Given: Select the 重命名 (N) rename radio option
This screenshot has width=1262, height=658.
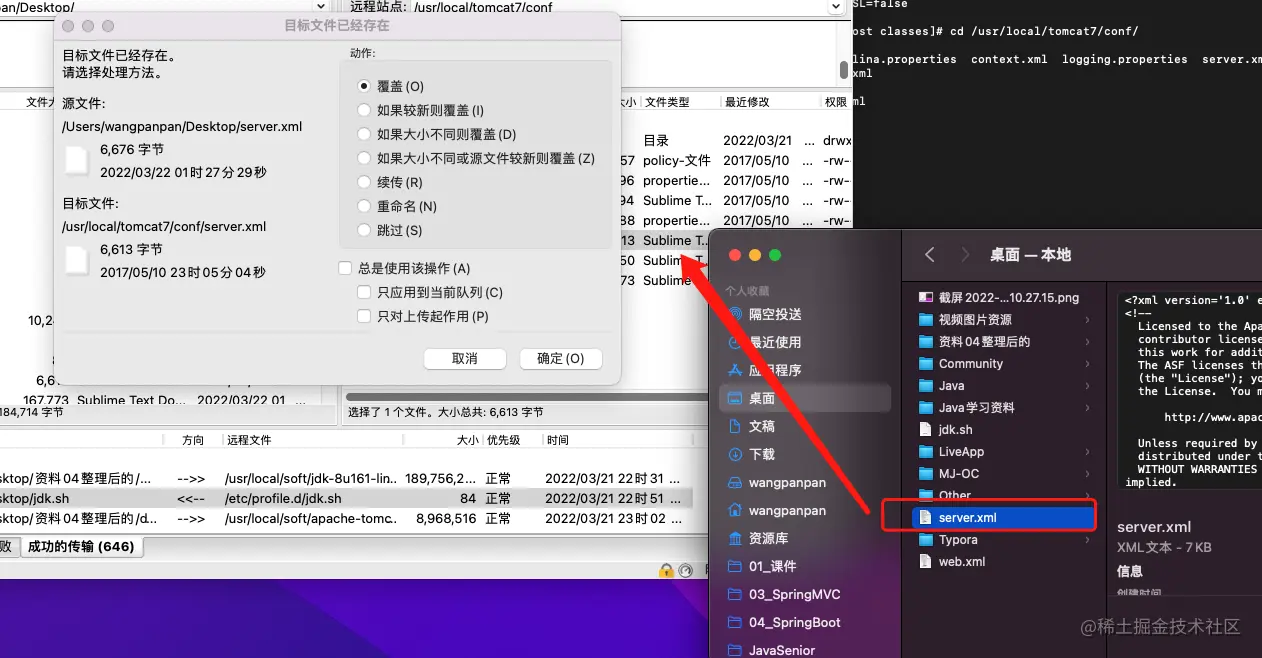Looking at the screenshot, I should (397, 206).
